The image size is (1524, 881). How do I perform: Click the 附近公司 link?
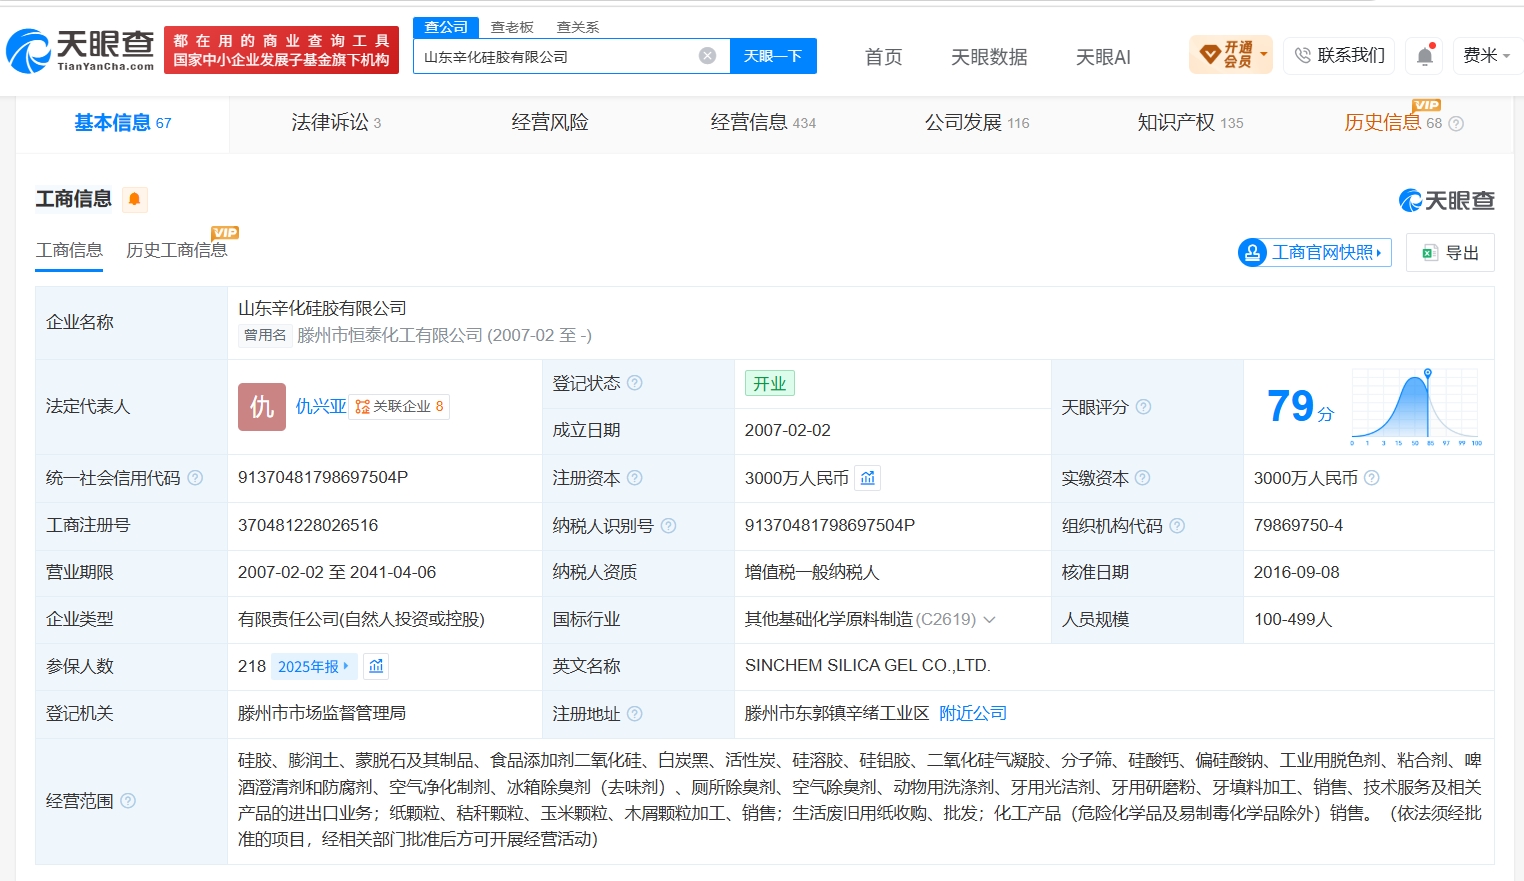(973, 714)
